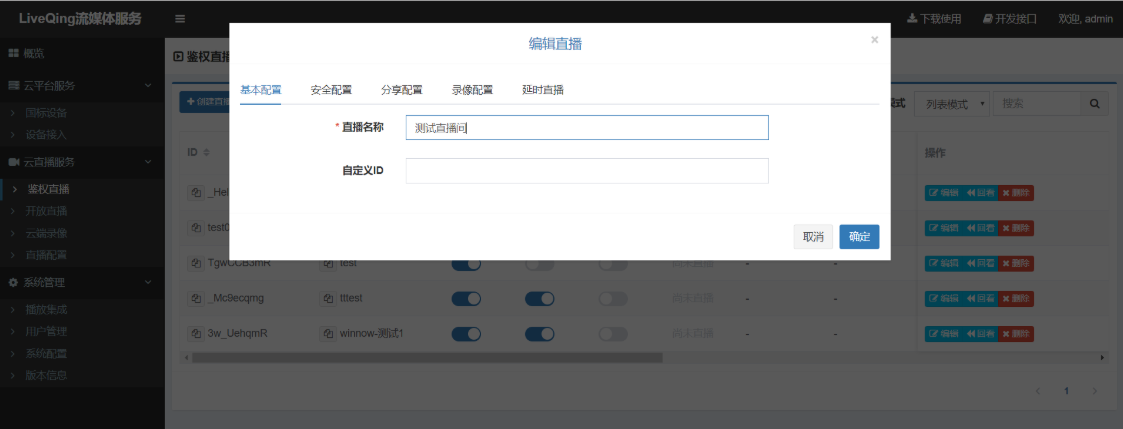Copy name icon beside tttest

click(327, 298)
